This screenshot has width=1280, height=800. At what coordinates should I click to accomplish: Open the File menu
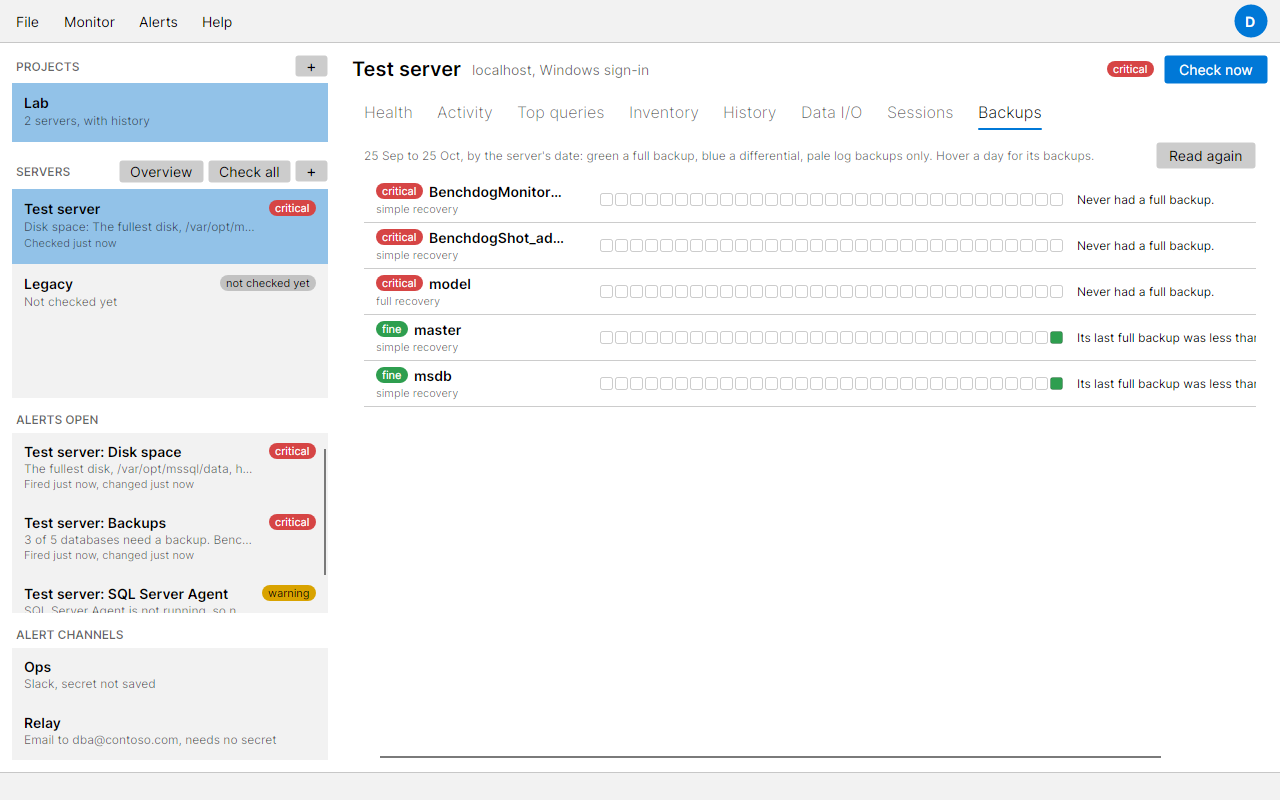click(x=28, y=22)
